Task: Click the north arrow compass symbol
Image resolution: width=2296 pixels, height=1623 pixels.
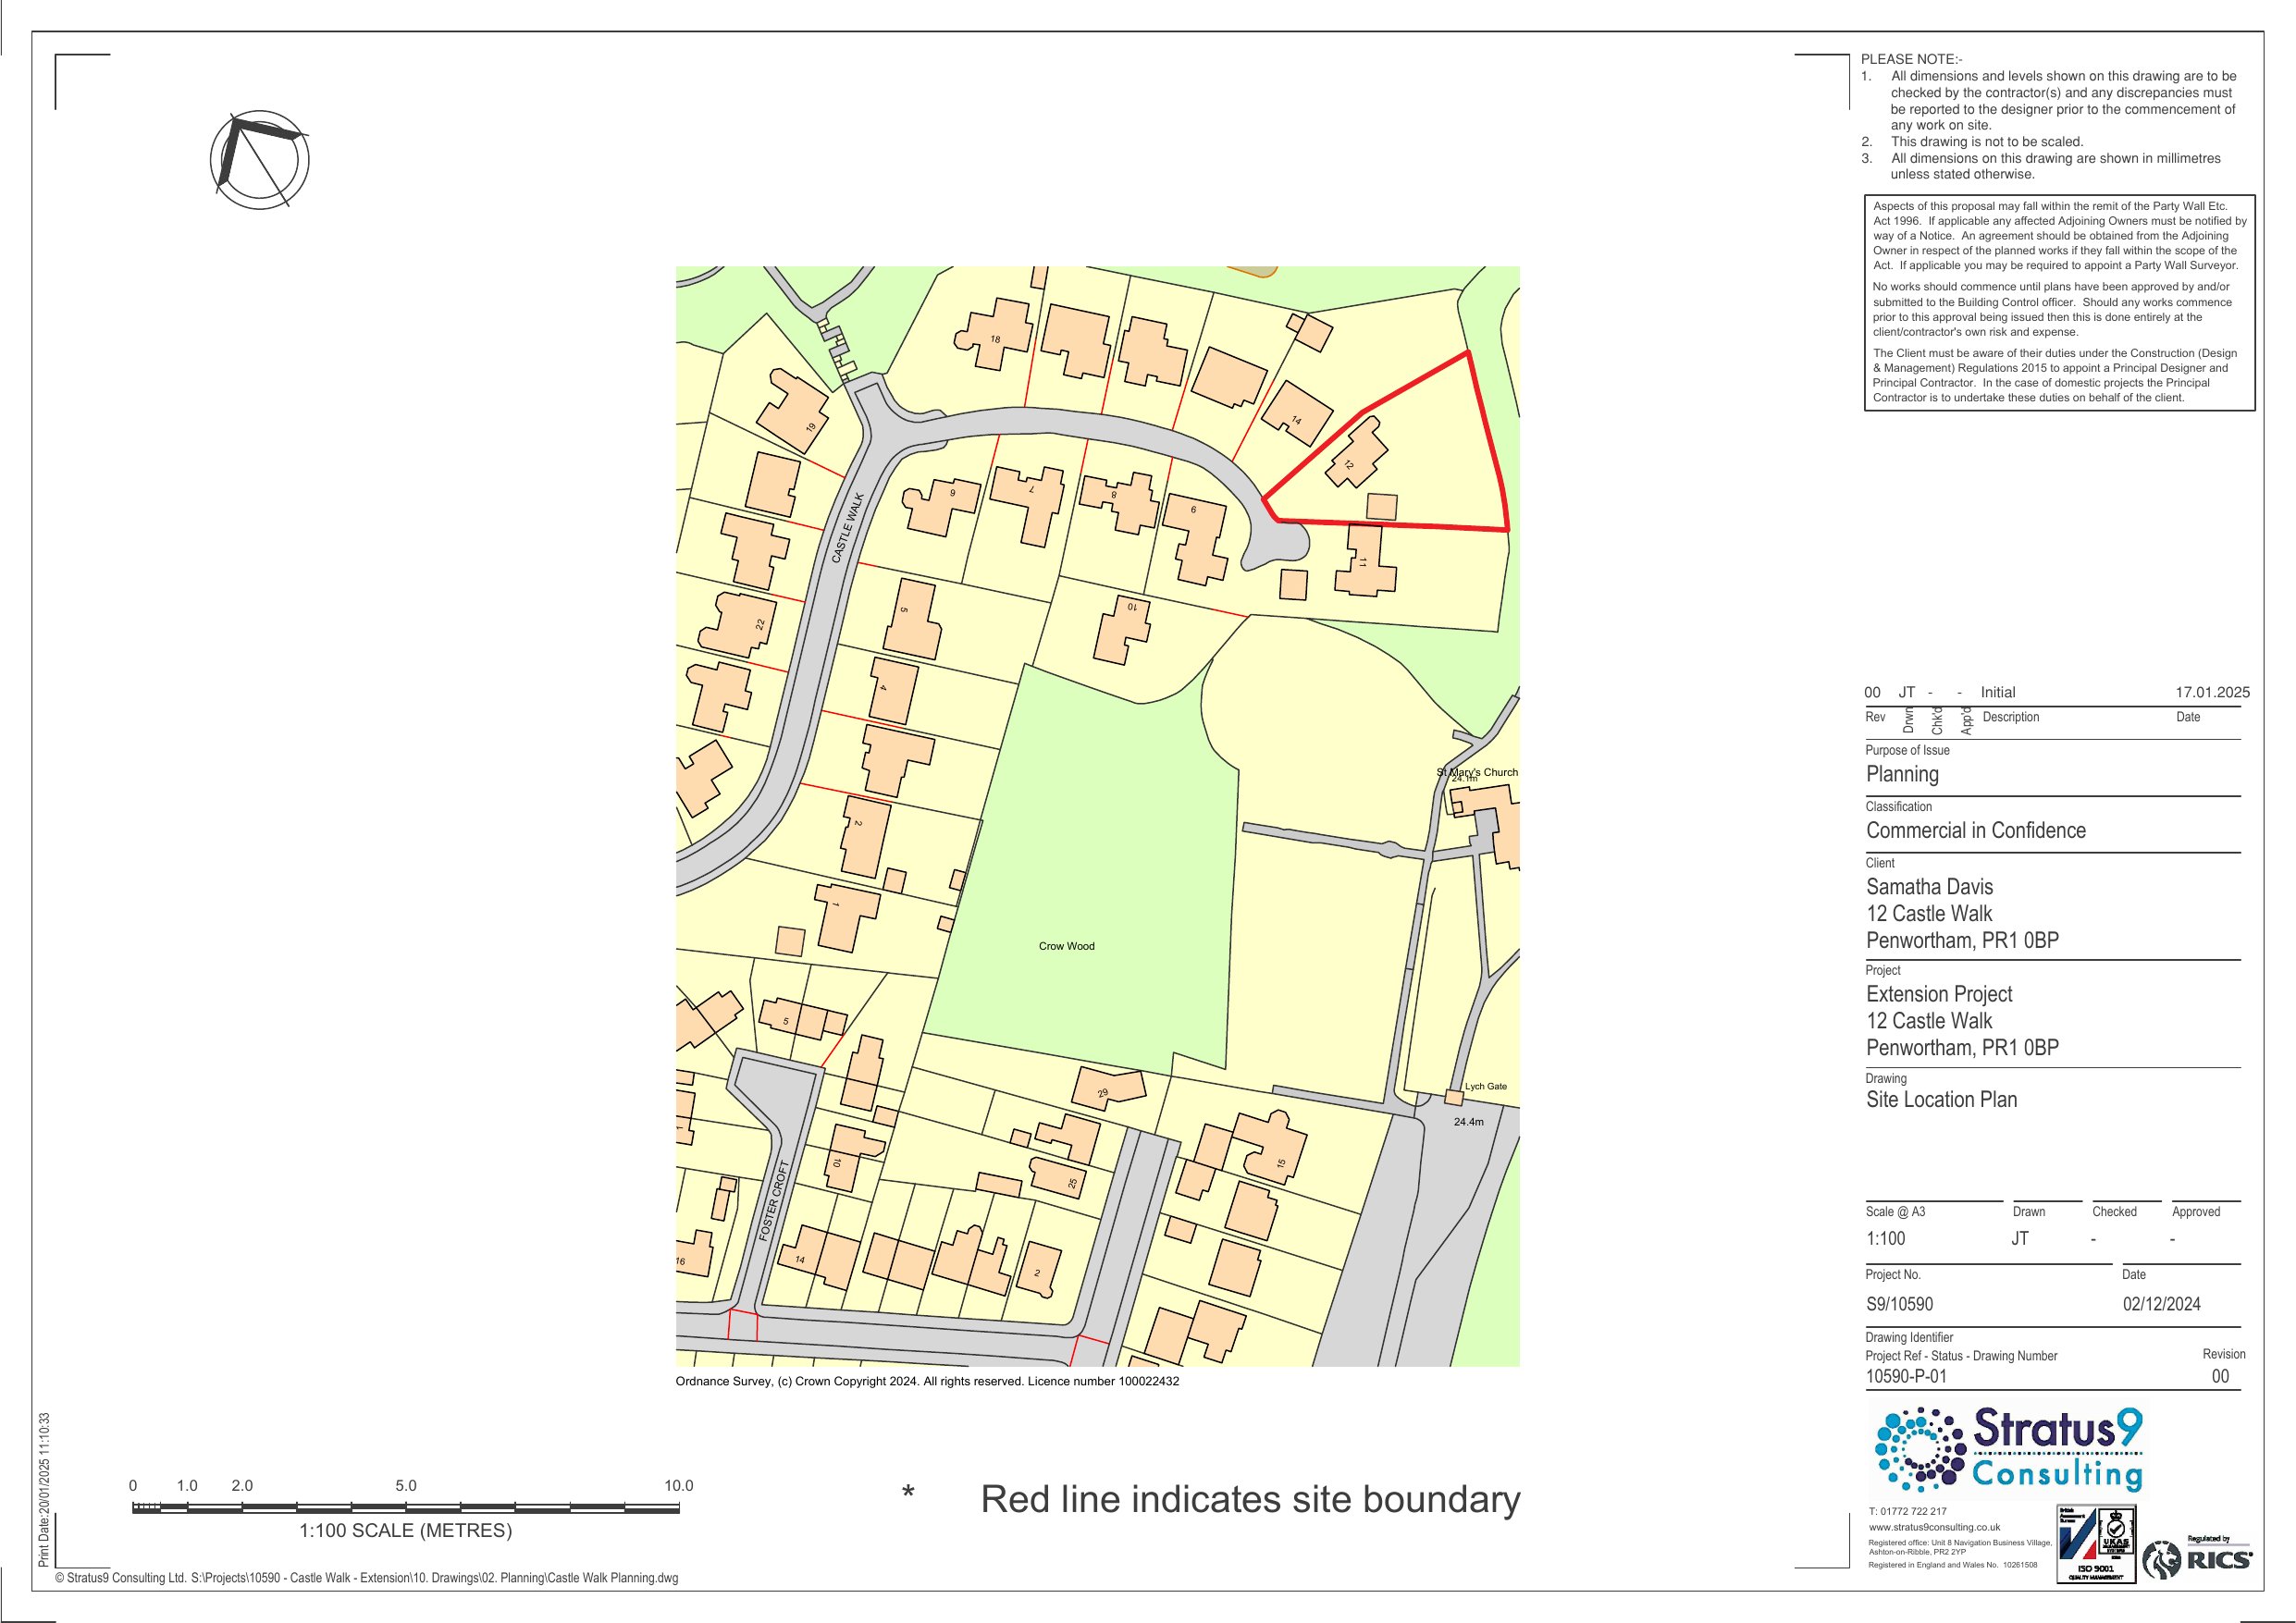Action: pyautogui.click(x=259, y=160)
